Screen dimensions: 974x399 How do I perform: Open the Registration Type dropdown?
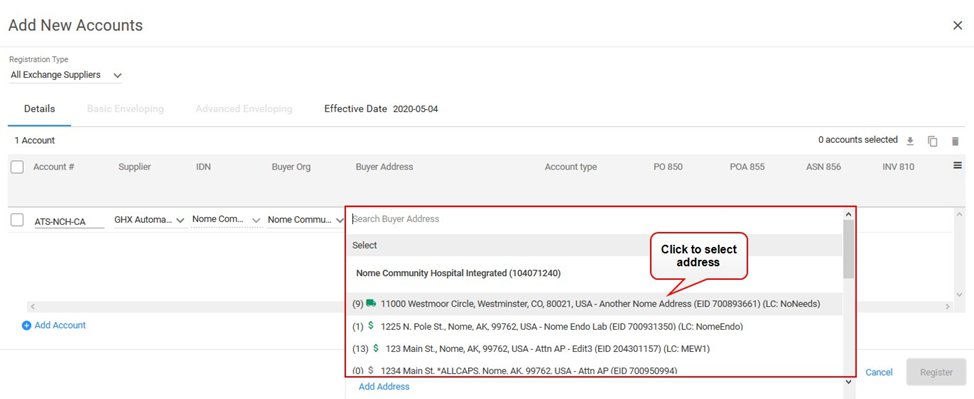[x=66, y=75]
